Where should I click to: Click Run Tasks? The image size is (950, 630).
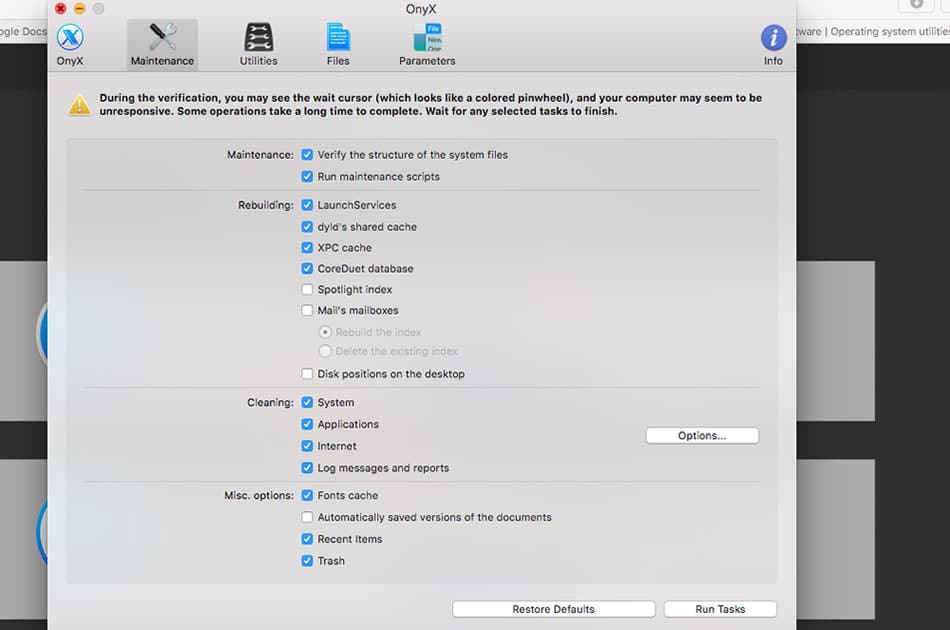(x=720, y=609)
